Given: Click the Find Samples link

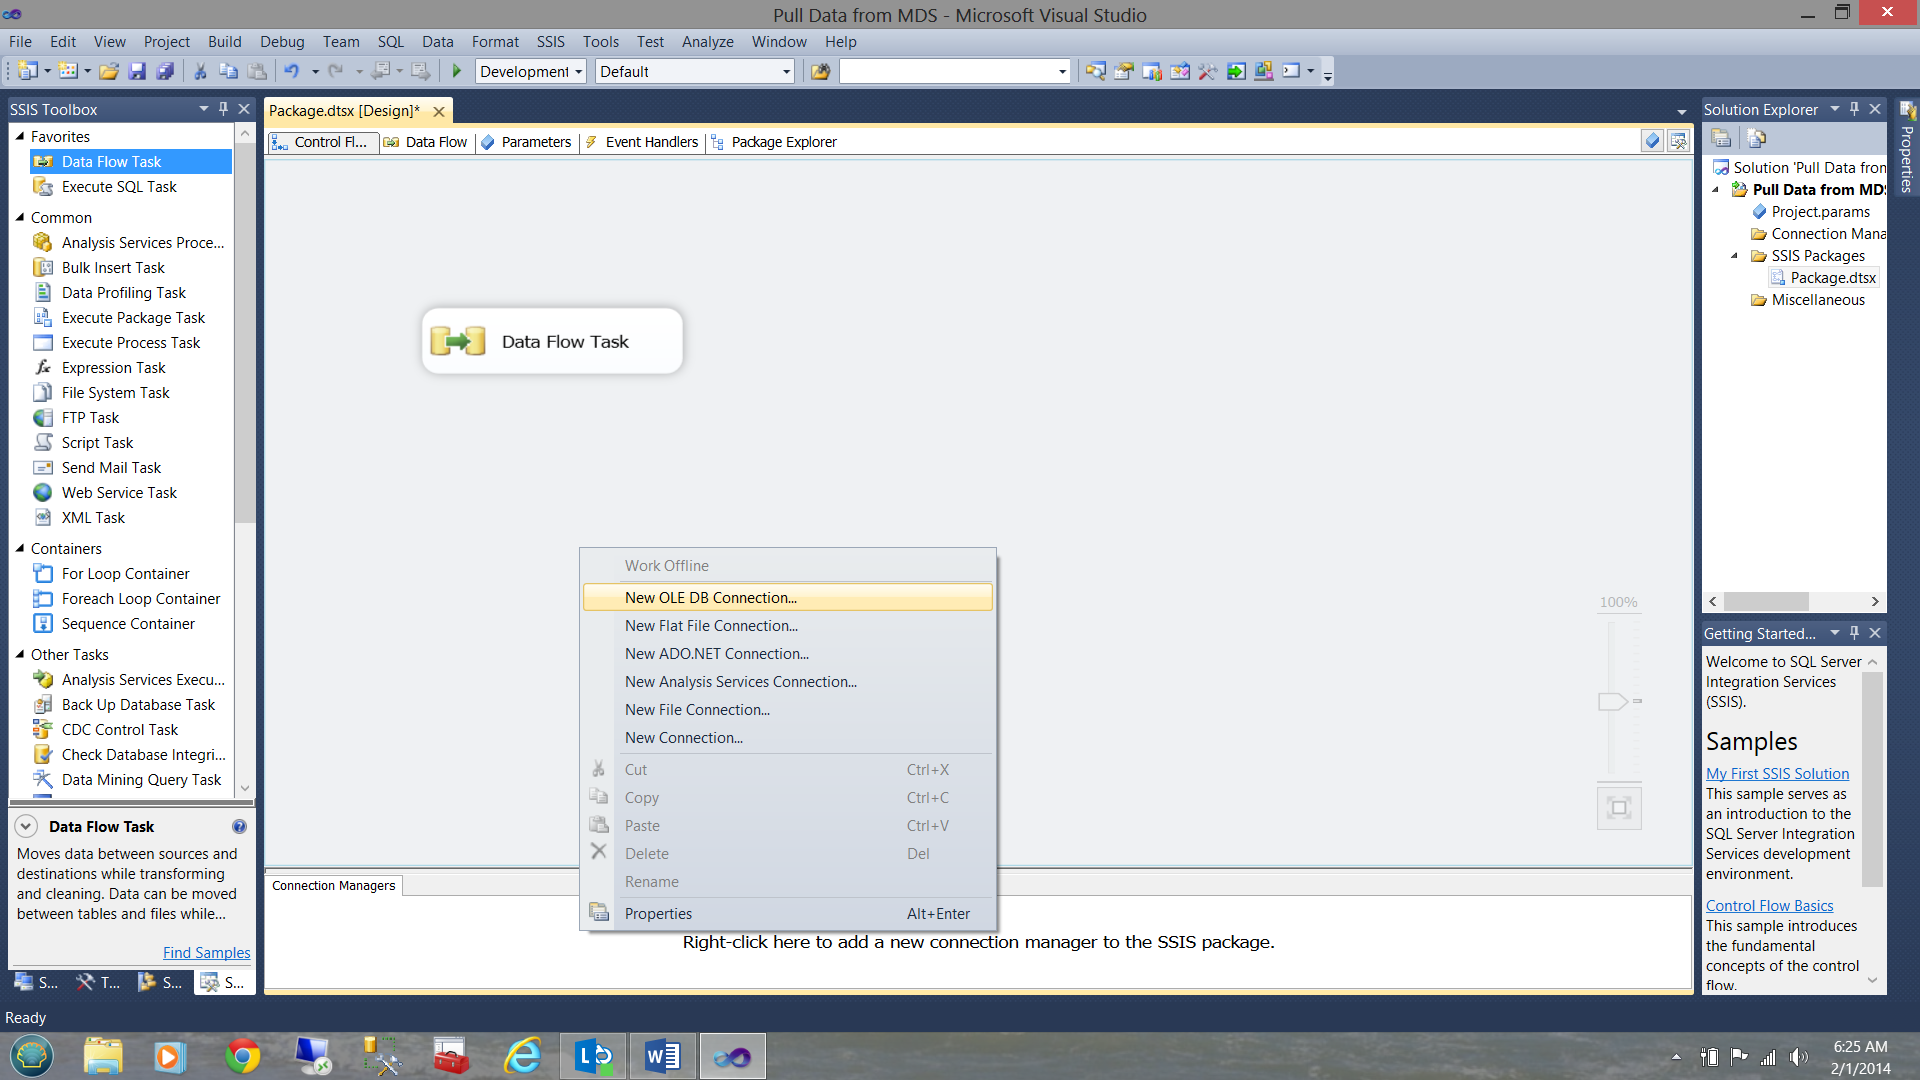Looking at the screenshot, I should (x=206, y=953).
